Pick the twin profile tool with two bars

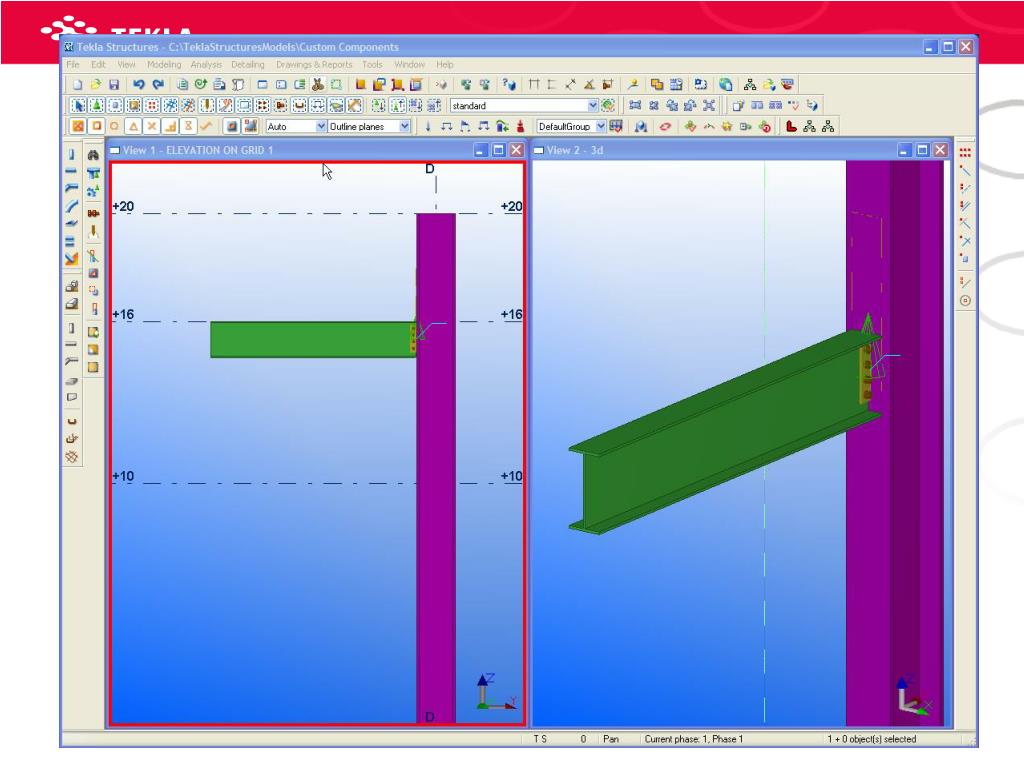pyautogui.click(x=71, y=242)
